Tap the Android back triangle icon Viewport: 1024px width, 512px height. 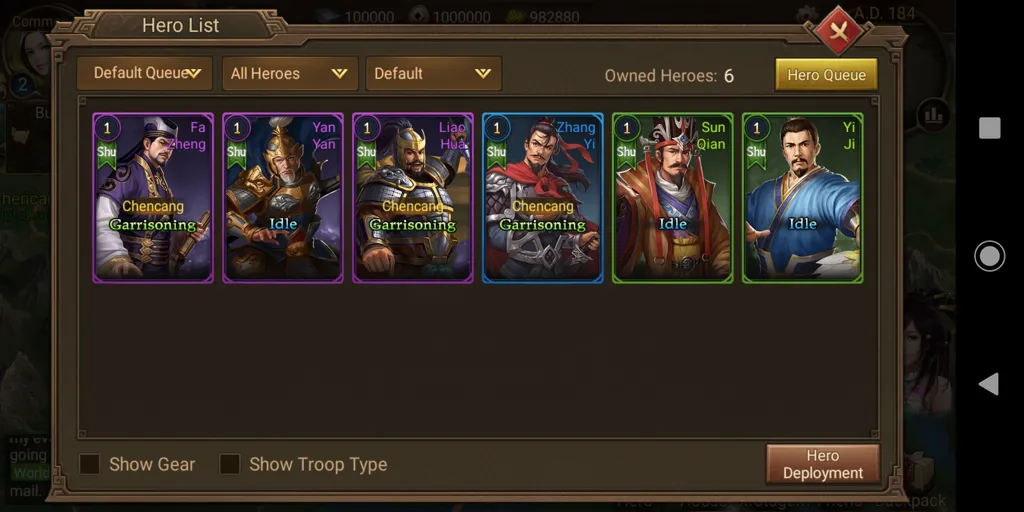pyautogui.click(x=989, y=384)
